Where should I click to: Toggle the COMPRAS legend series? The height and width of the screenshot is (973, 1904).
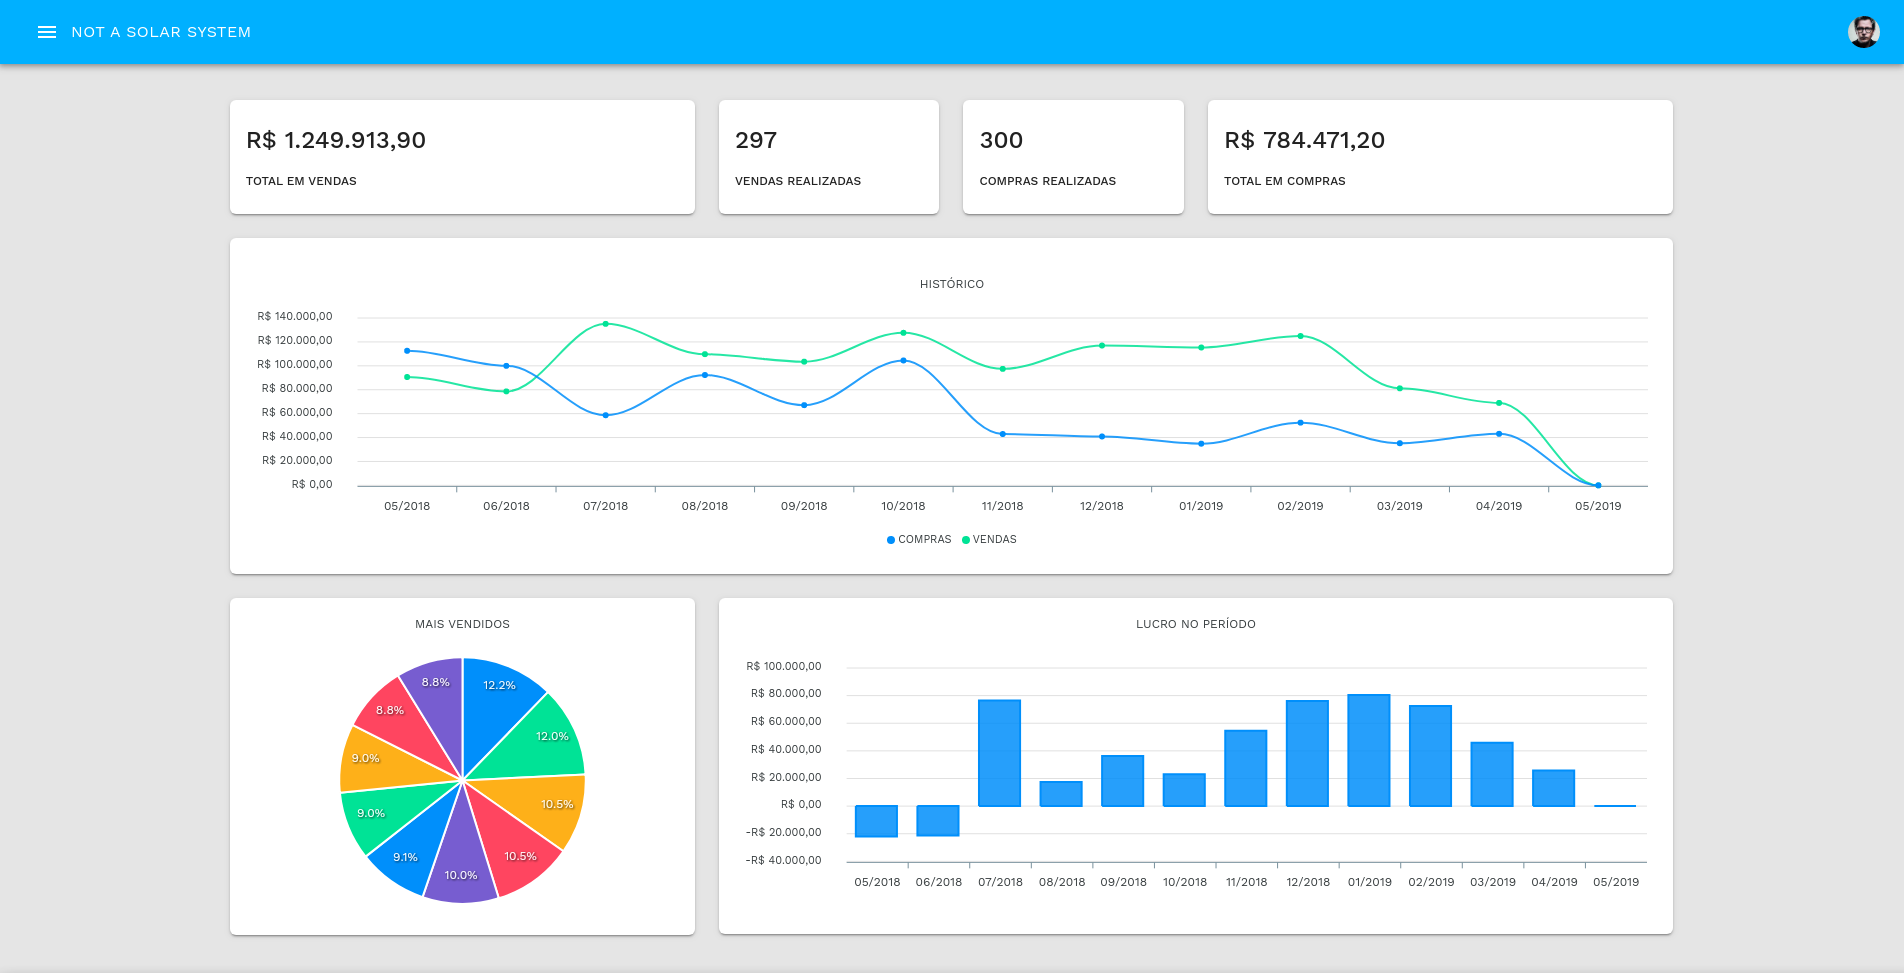pyautogui.click(x=919, y=539)
